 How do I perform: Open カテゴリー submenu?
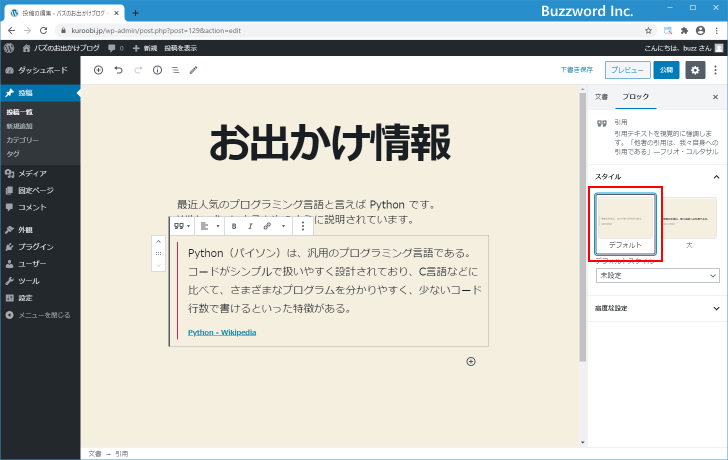click(22, 140)
